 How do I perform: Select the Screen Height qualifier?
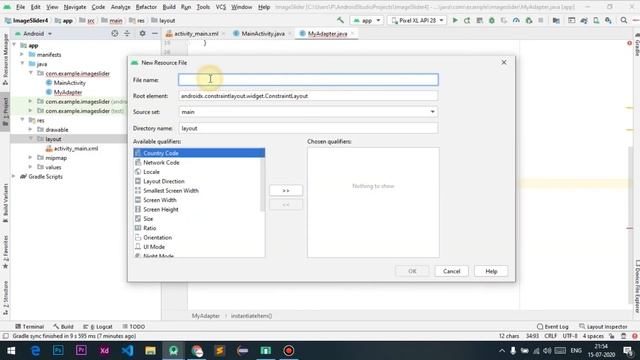[x=199, y=209]
